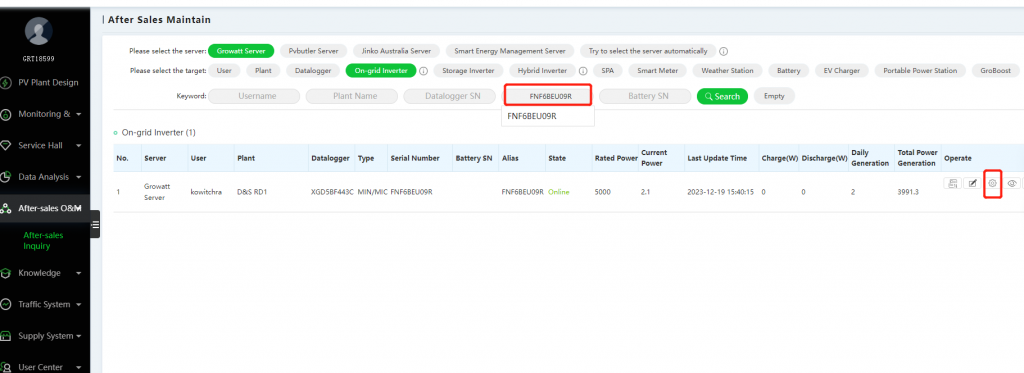The width and height of the screenshot is (1024, 373).
Task: Click the GRT18599 account name
Action: coord(39,58)
